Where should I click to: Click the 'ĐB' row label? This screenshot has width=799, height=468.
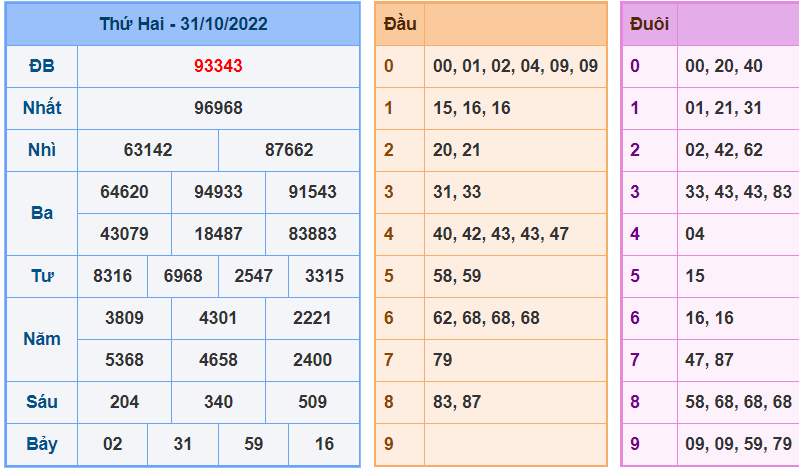[42, 66]
